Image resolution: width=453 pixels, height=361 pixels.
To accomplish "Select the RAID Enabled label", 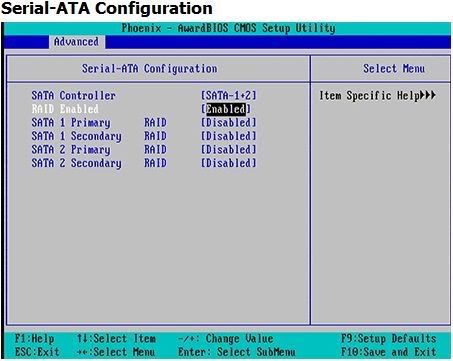I will coord(65,109).
